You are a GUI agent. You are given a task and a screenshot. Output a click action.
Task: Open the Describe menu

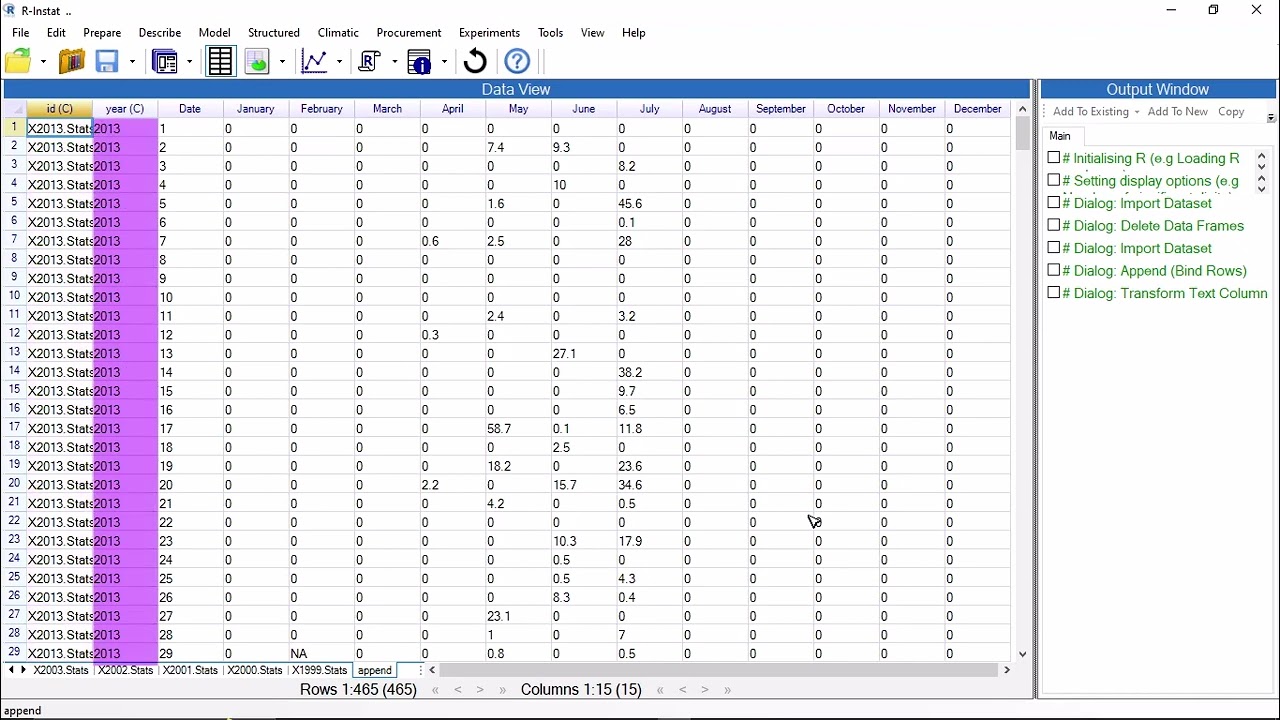[x=160, y=33]
